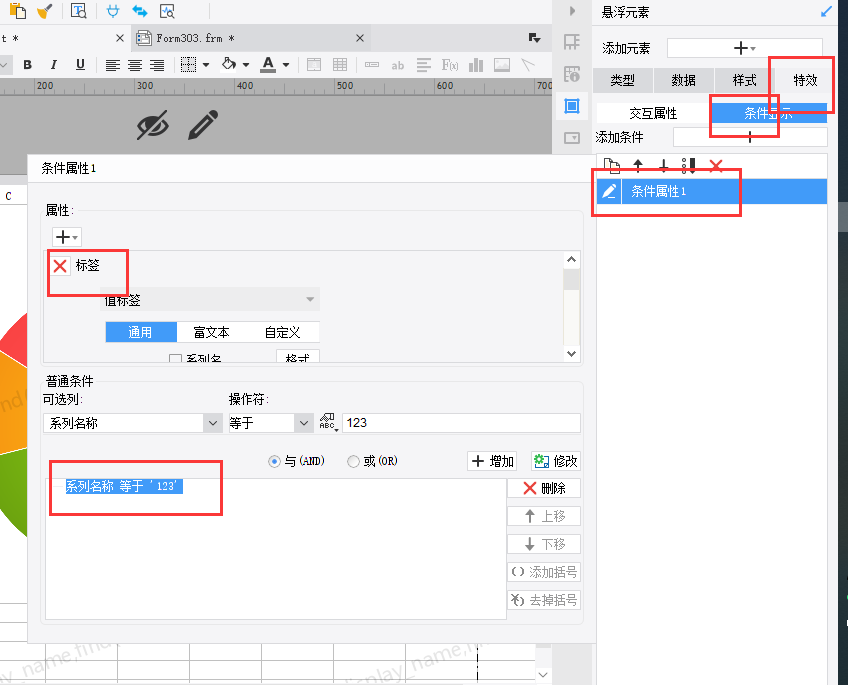Click the blue swap arrows icon
Image resolution: width=848 pixels, height=685 pixels.
click(x=140, y=11)
